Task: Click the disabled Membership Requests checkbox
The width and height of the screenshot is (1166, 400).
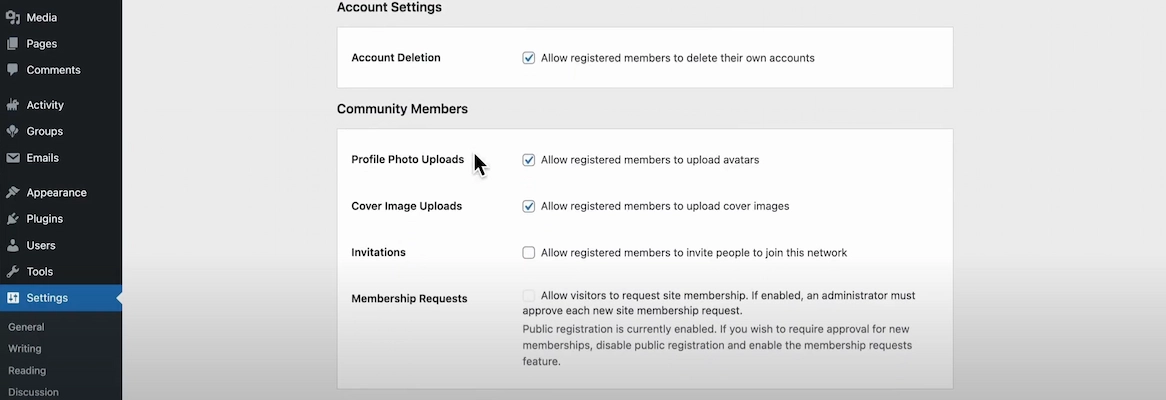Action: 529,296
